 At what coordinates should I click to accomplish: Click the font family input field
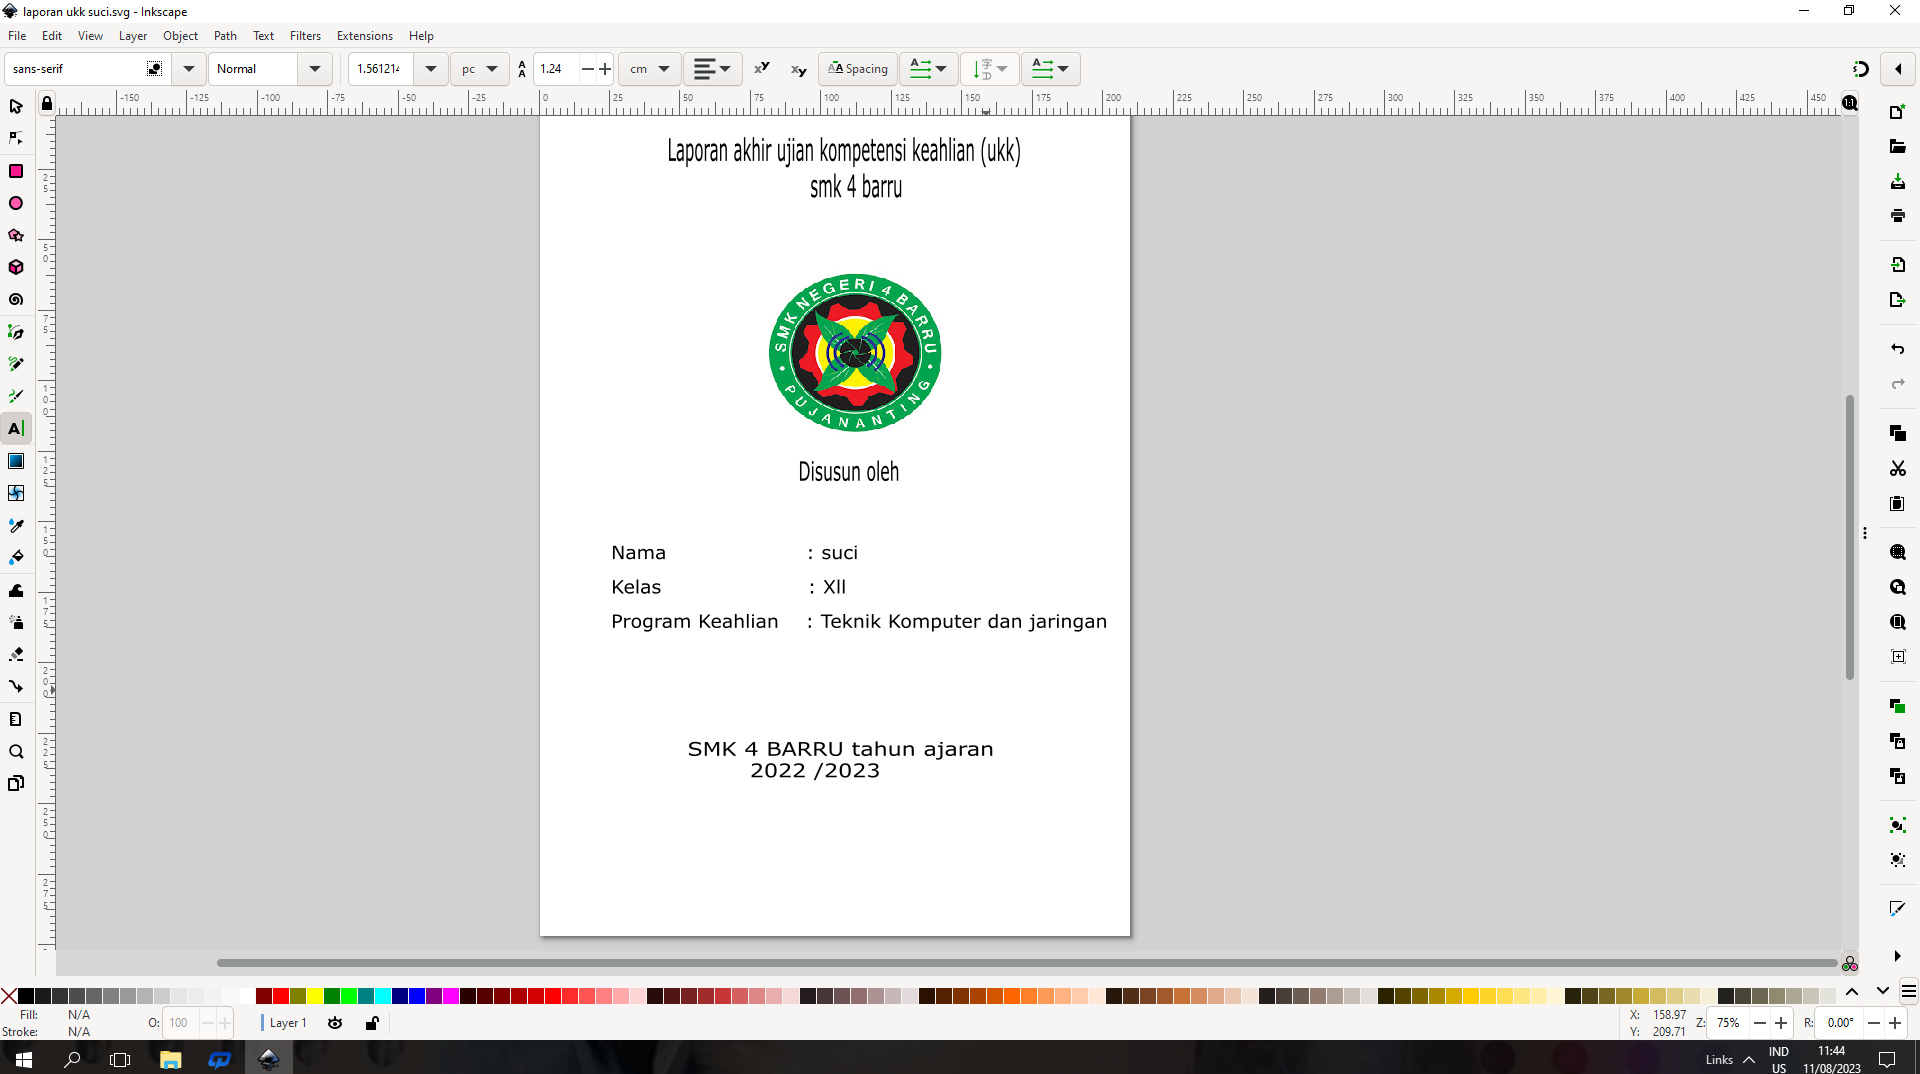tap(78, 69)
